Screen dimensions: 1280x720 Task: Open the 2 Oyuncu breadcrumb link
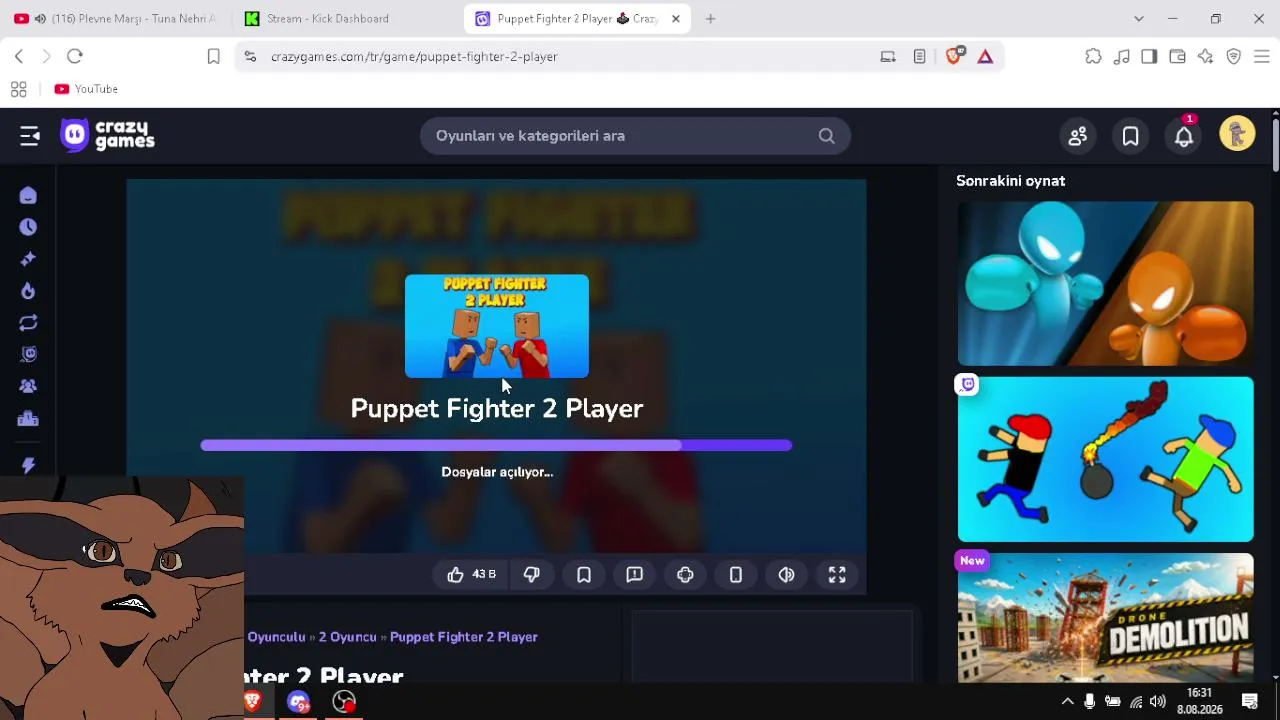click(x=347, y=637)
